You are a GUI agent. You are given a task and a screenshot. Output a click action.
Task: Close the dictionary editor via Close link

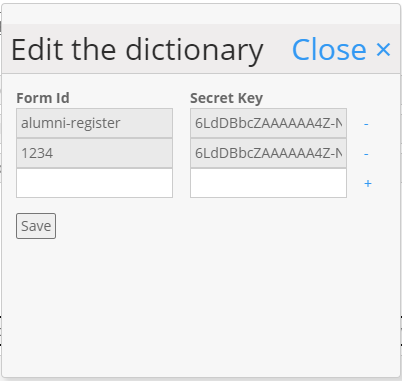(329, 50)
